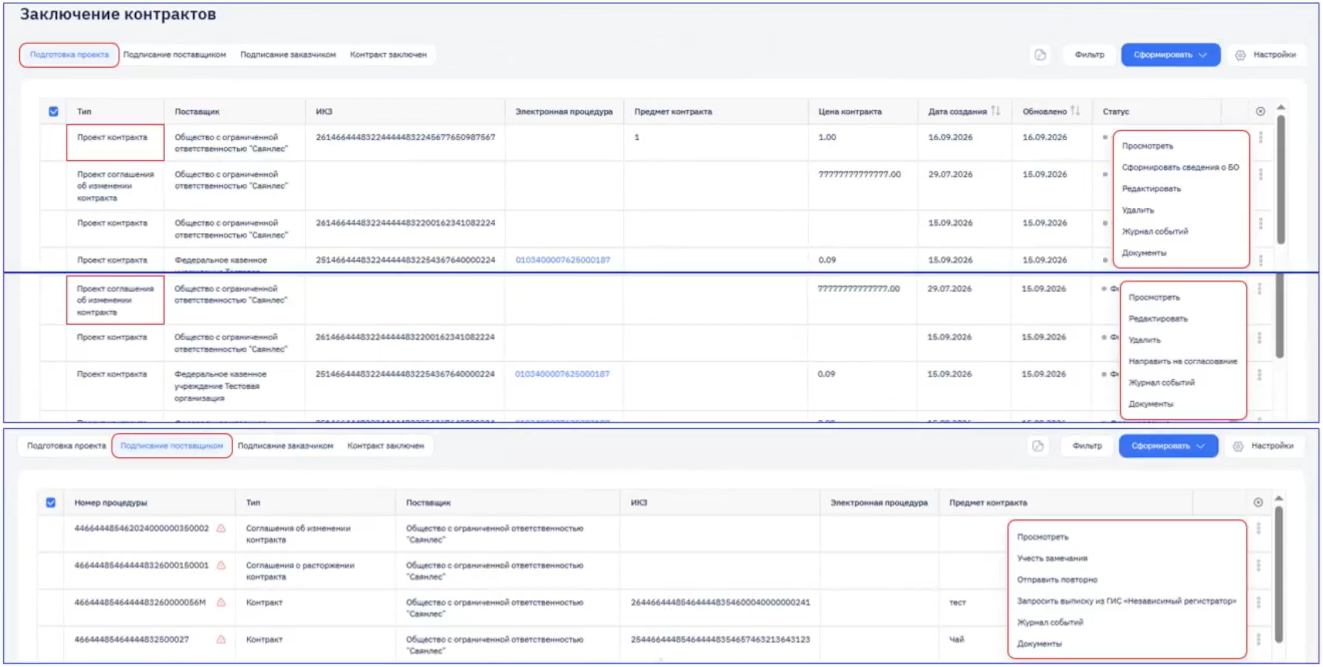The image size is (1323, 667).
Task: Open Настройки in bottom panel toolbar
Action: click(x=1264, y=446)
